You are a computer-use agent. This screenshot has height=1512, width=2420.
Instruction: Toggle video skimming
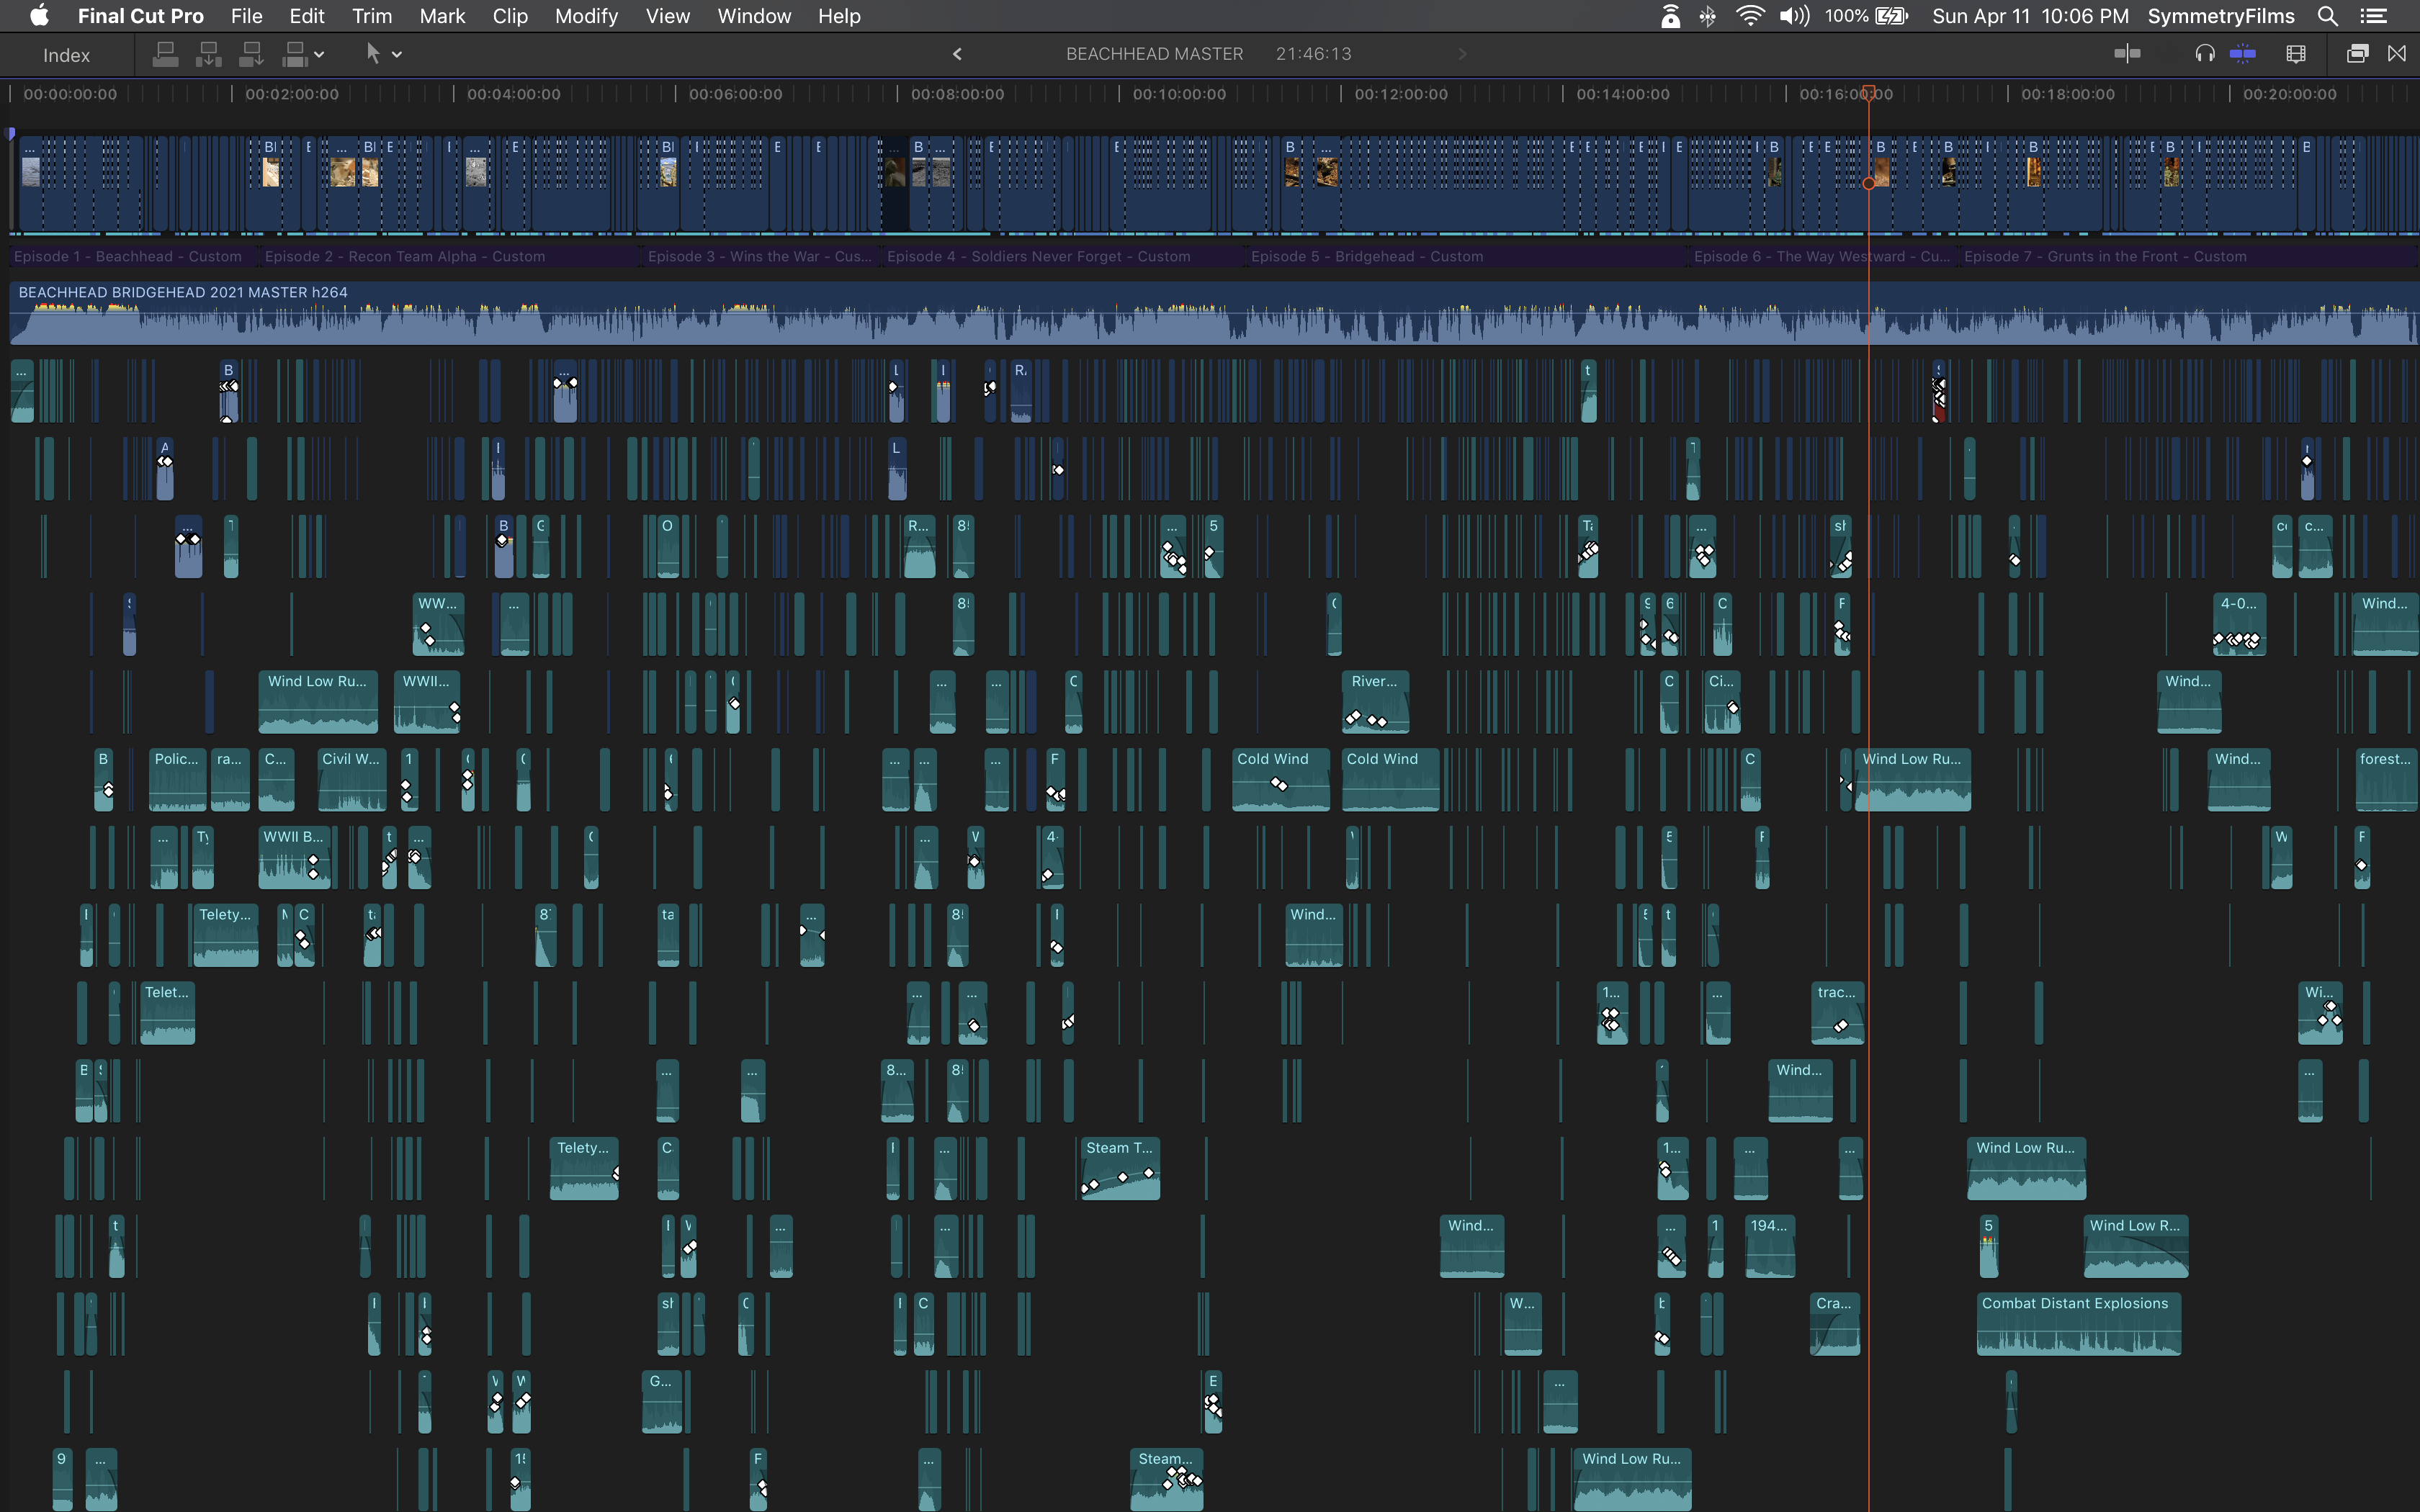(x=2127, y=54)
